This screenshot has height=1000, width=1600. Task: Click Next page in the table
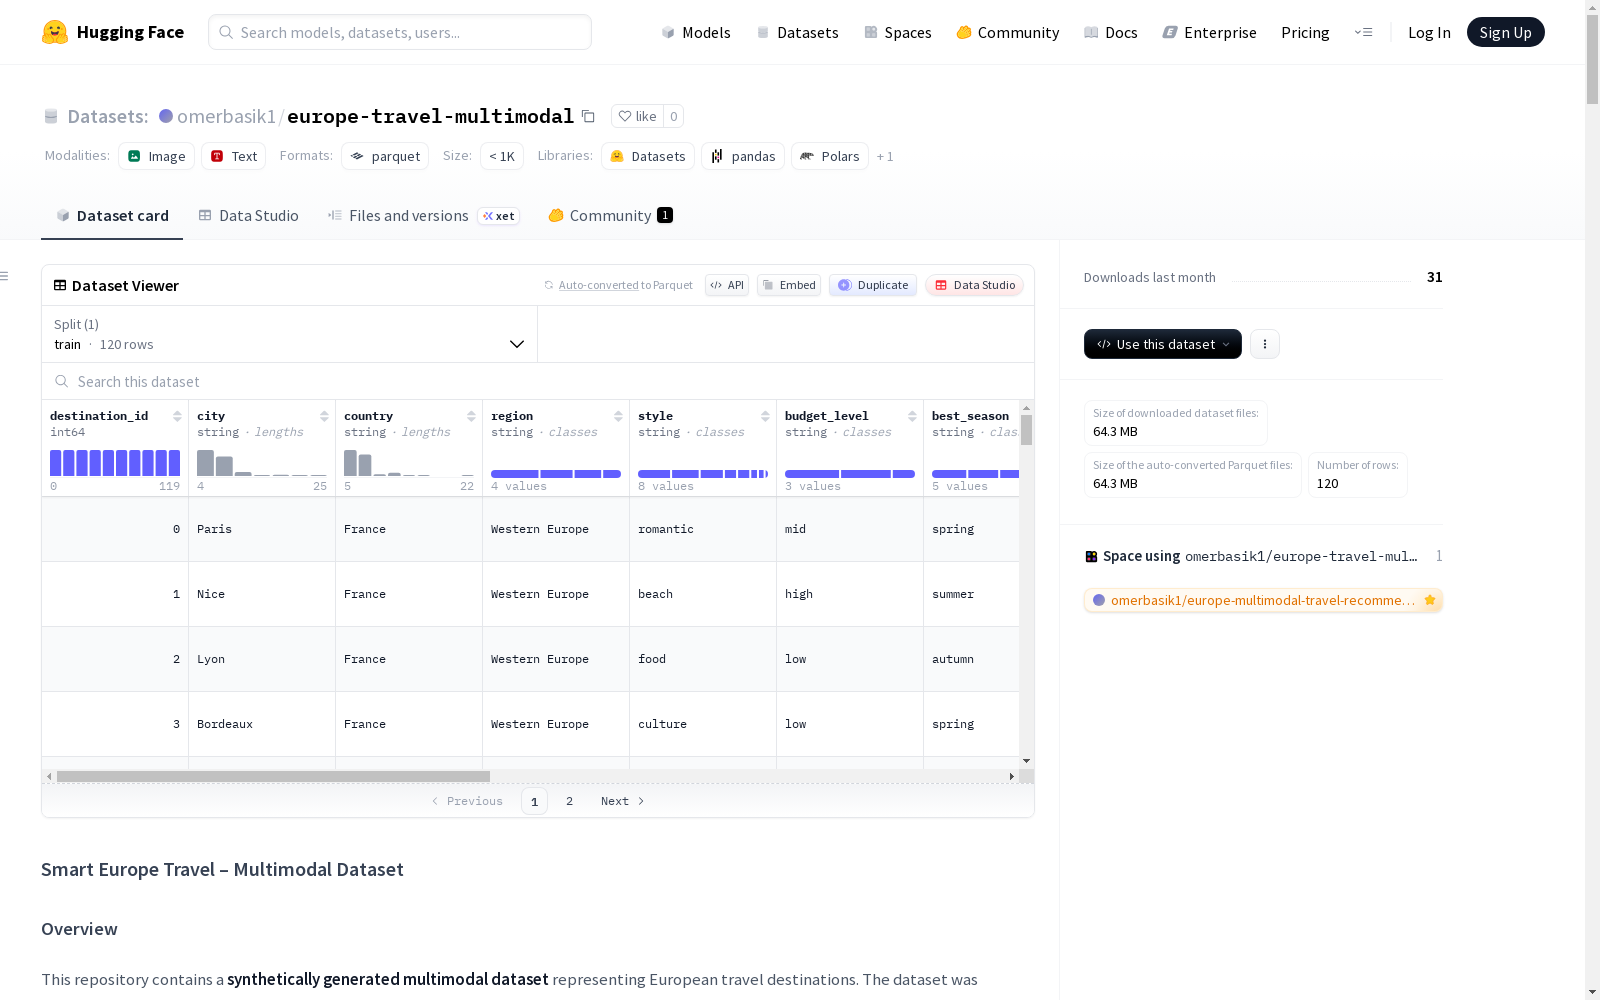622,801
